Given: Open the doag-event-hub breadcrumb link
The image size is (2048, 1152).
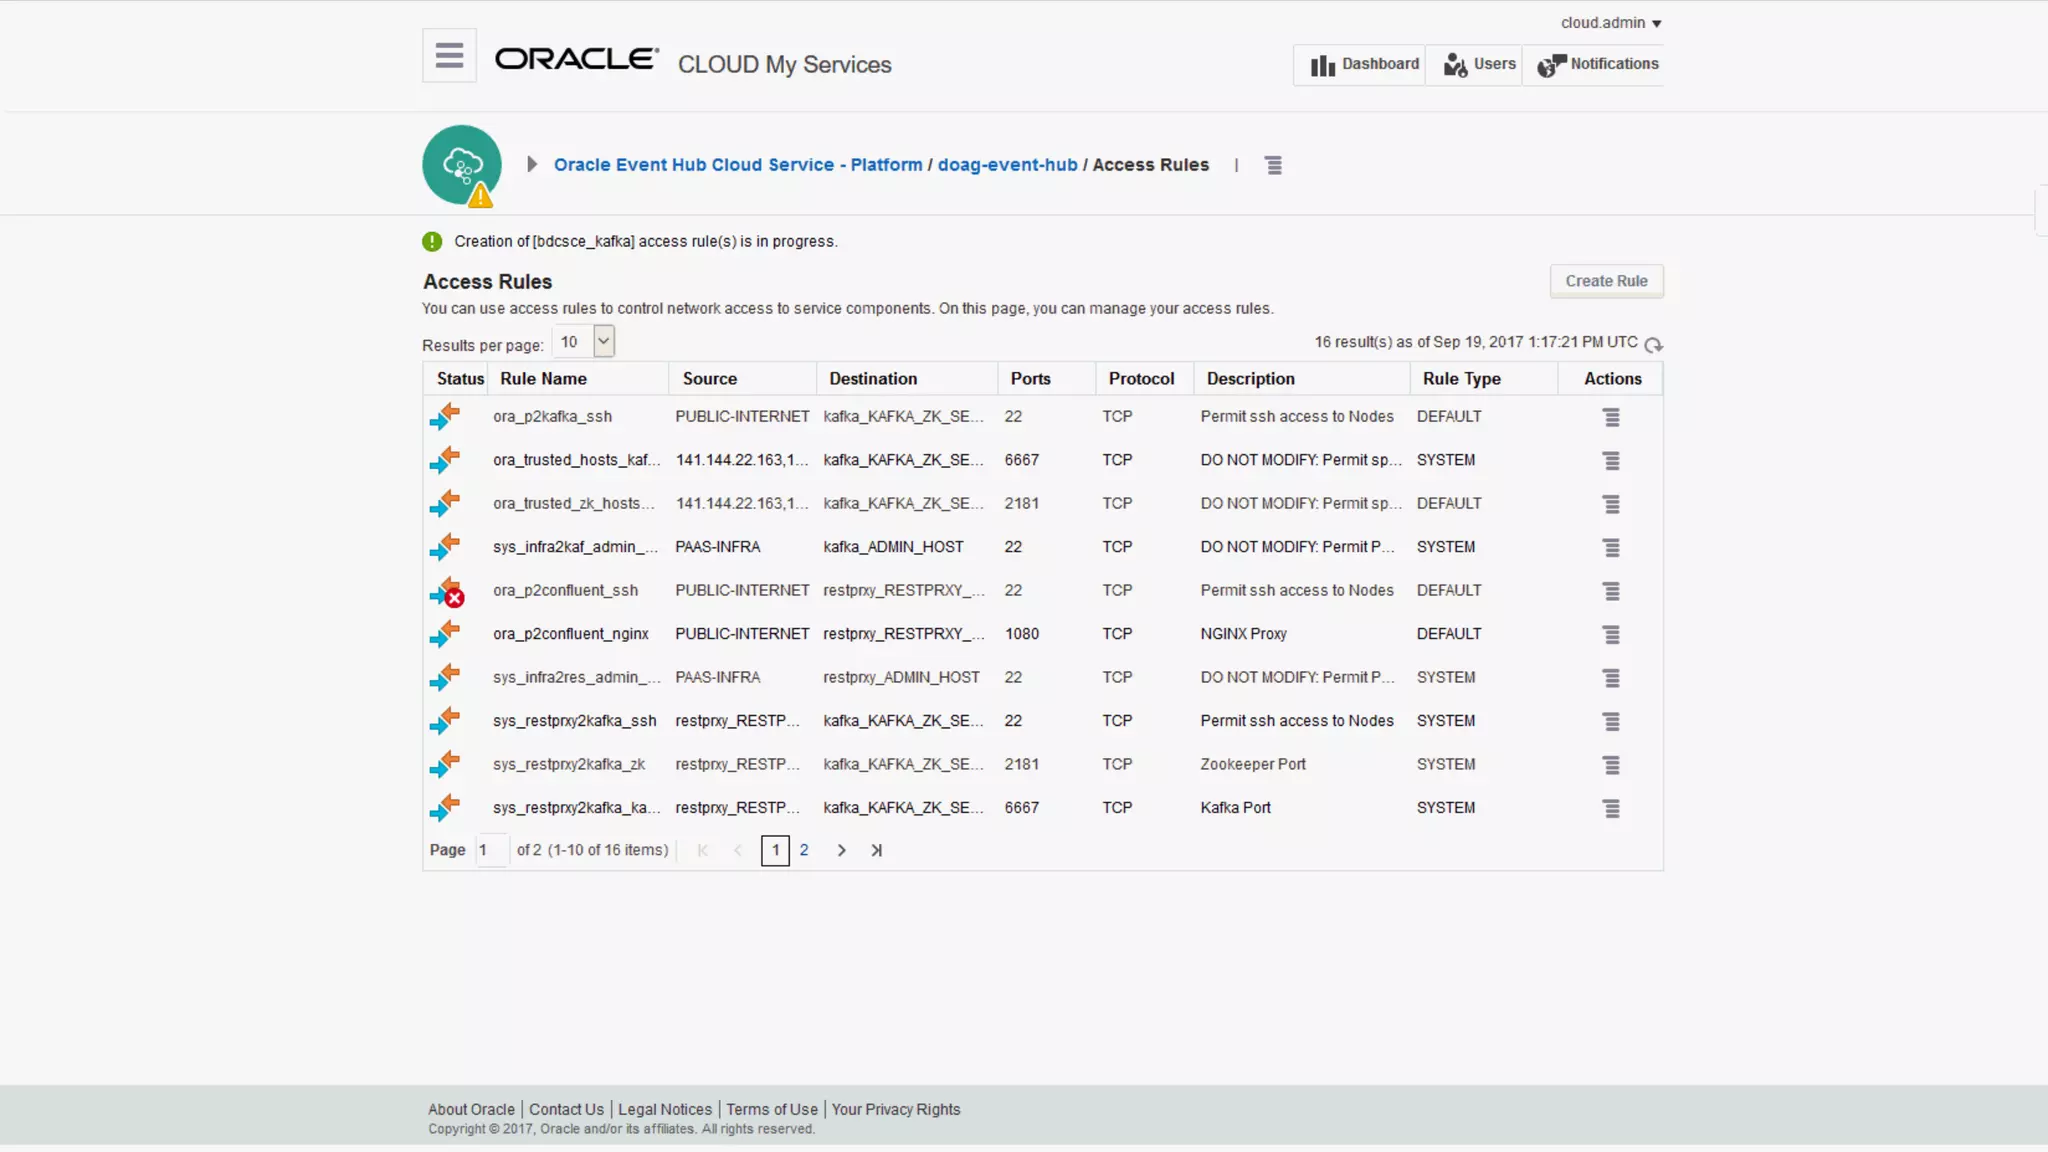Looking at the screenshot, I should point(1007,164).
